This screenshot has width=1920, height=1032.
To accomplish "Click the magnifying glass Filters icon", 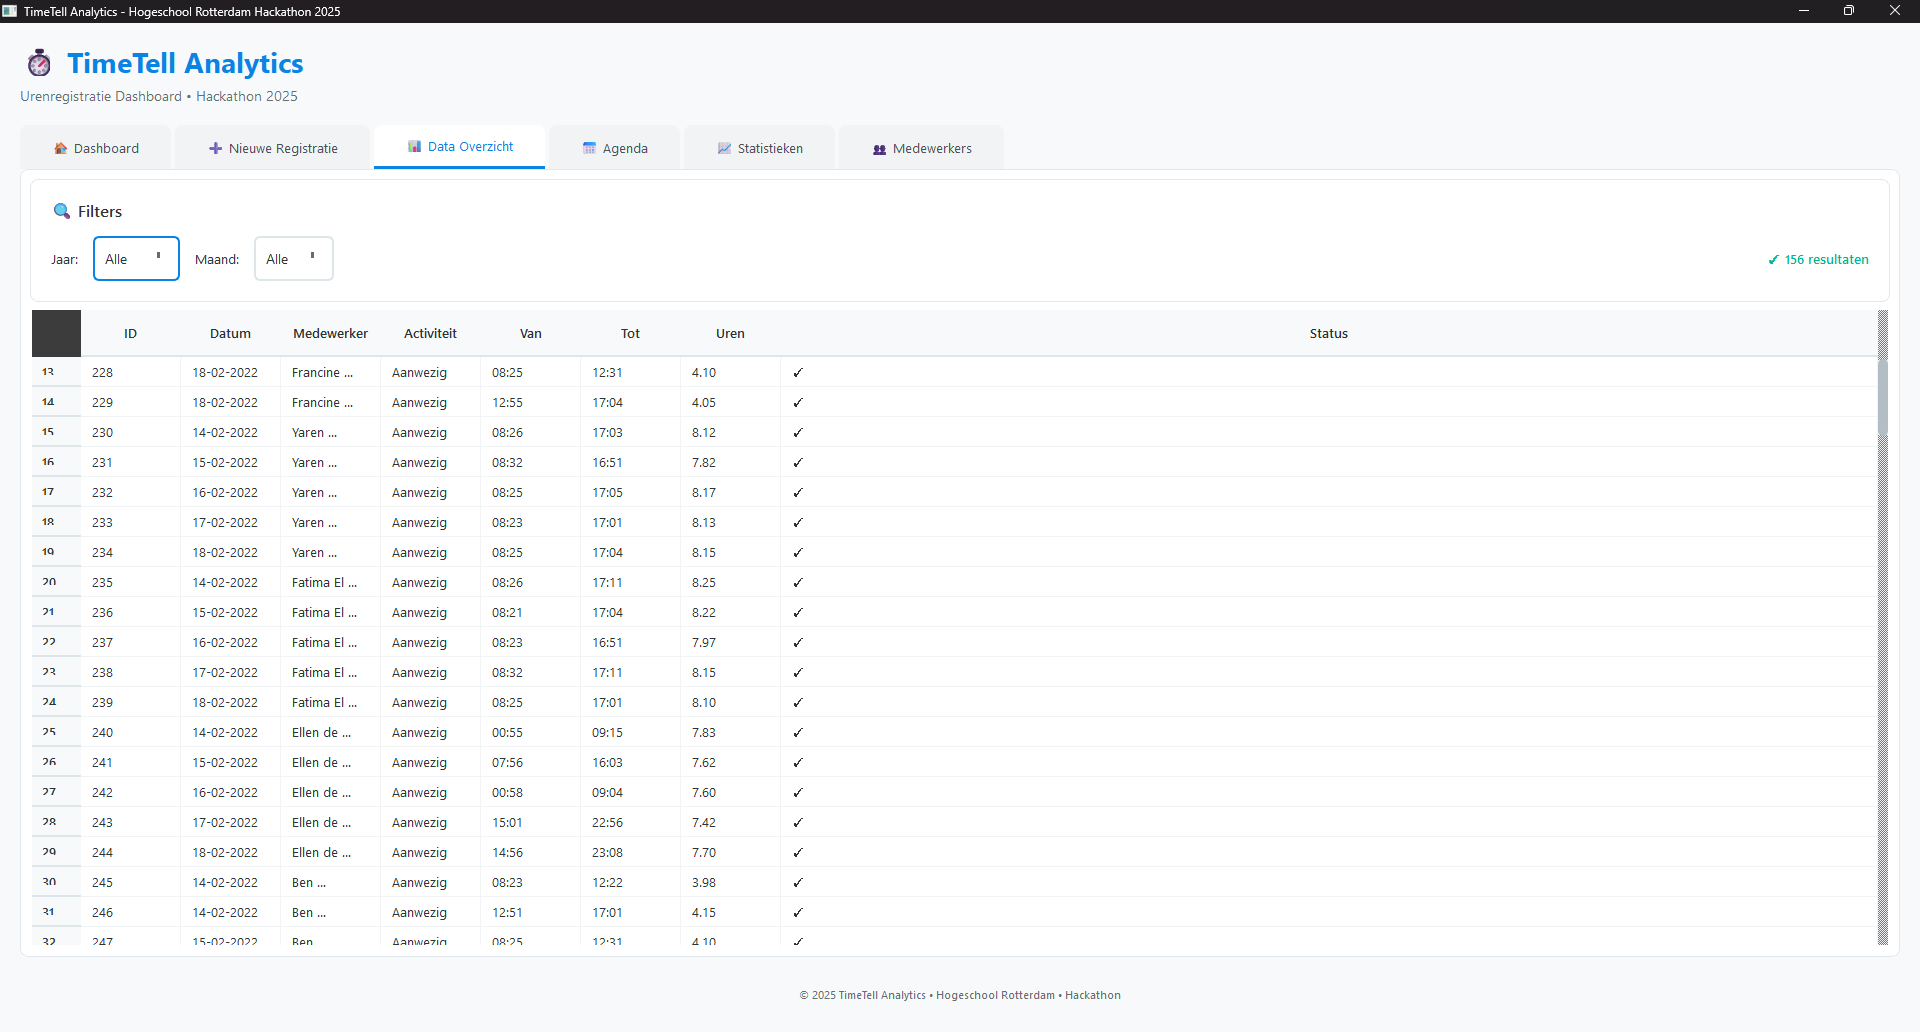I will pyautogui.click(x=62, y=211).
